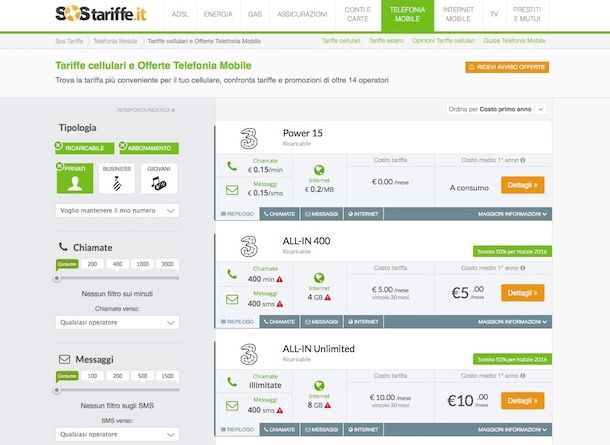The image size is (610, 445).
Task: Select the Business customer type
Action: coord(117,178)
